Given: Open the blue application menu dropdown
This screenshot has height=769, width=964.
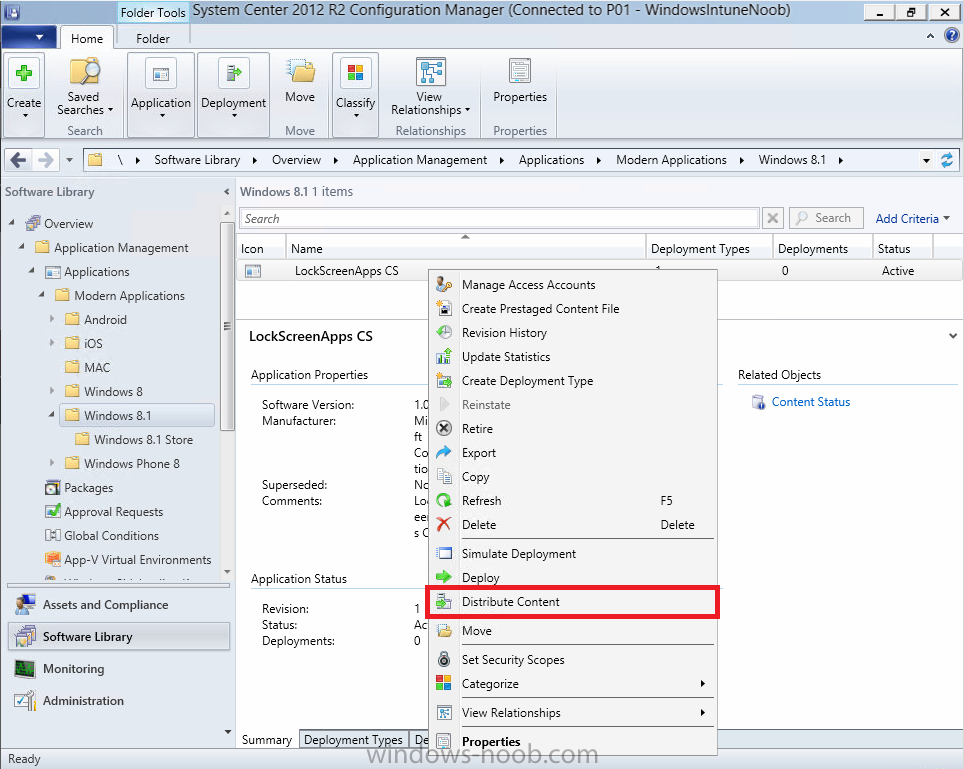Looking at the screenshot, I should [30, 37].
